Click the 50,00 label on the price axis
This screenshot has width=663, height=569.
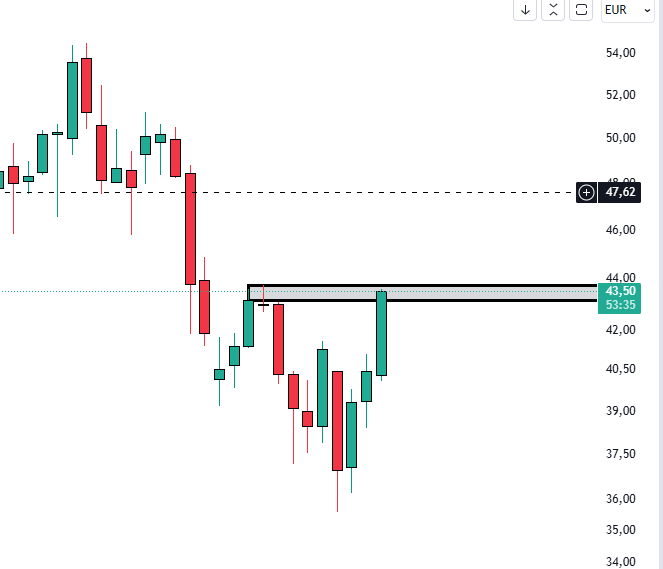coord(621,137)
